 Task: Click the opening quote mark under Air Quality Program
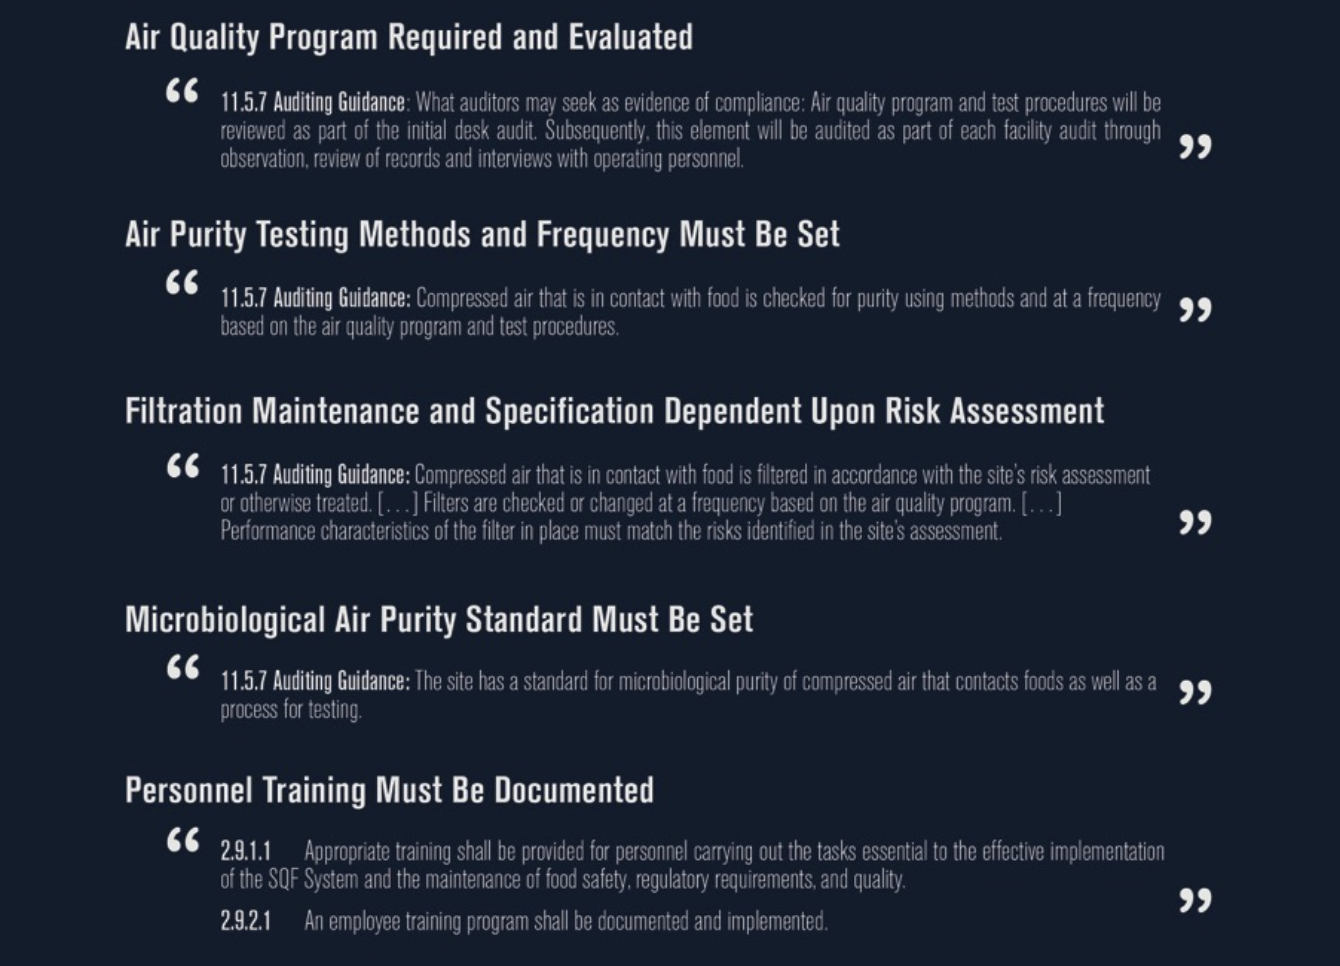point(182,92)
